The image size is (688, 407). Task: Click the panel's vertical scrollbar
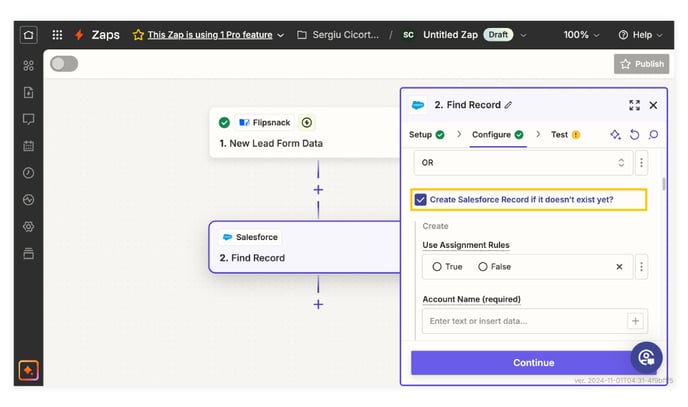[663, 184]
